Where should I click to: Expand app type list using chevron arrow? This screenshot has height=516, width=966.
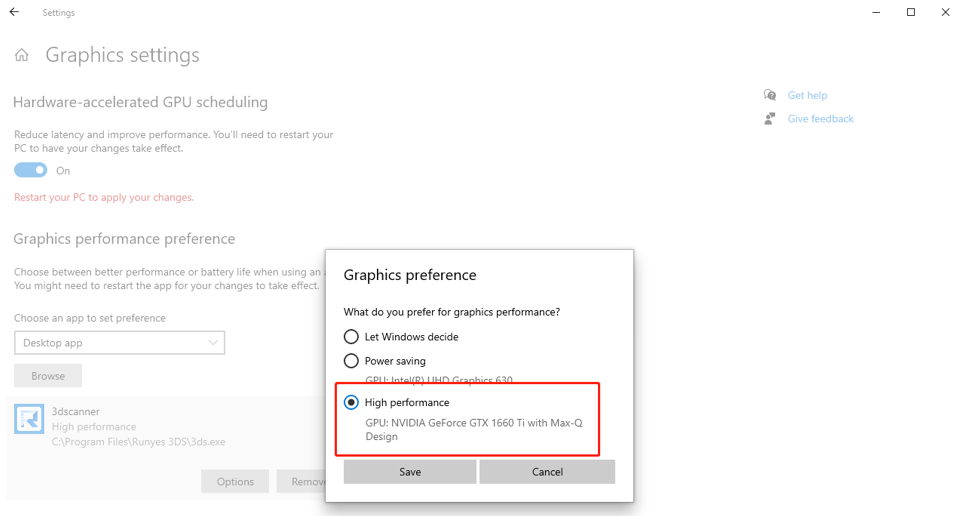click(213, 343)
